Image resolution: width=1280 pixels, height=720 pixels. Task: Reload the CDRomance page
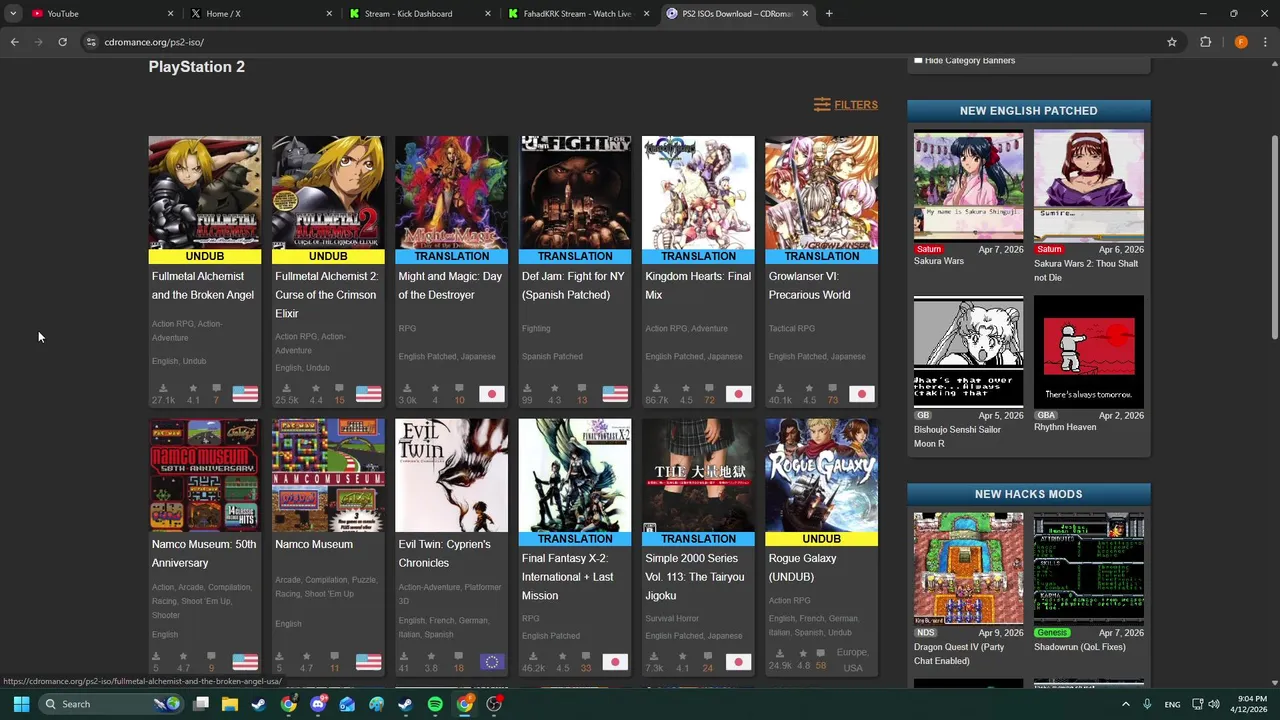(62, 42)
